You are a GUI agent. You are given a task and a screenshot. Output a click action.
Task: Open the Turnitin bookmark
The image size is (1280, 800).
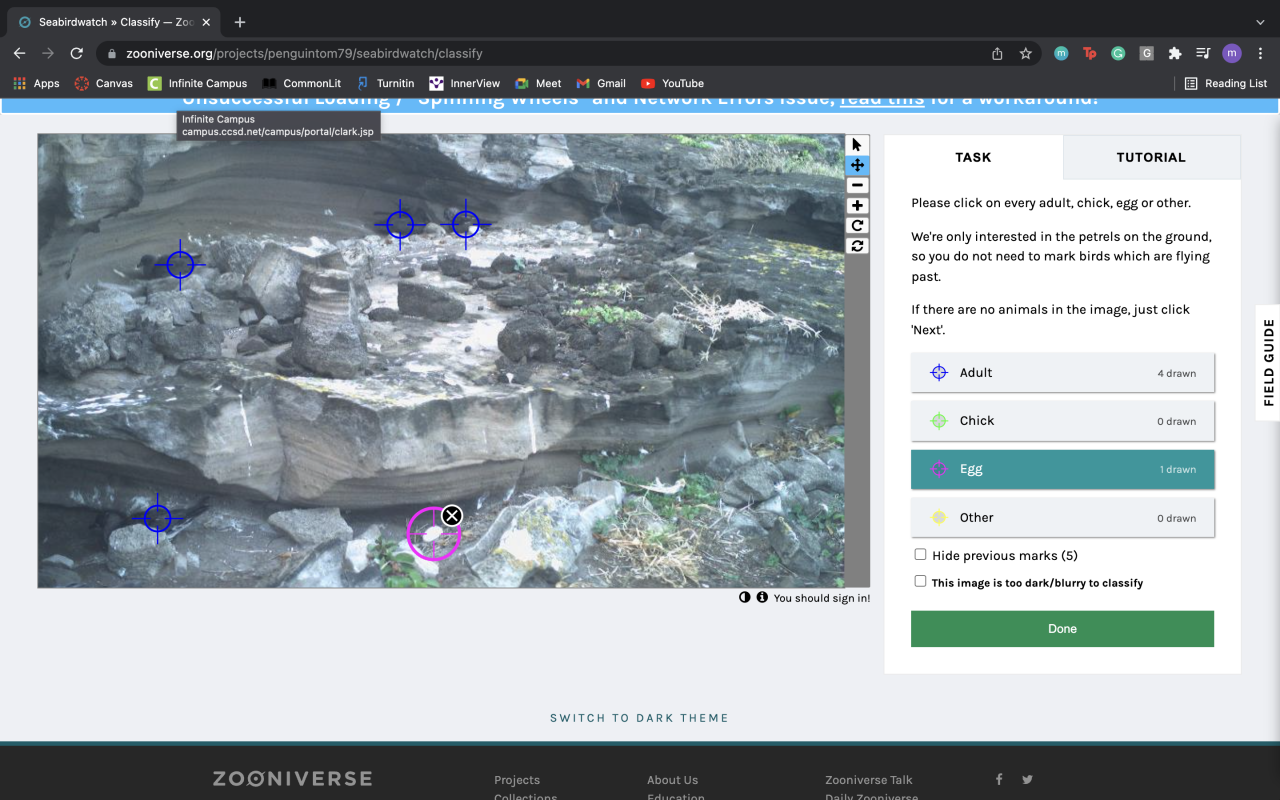click(385, 83)
